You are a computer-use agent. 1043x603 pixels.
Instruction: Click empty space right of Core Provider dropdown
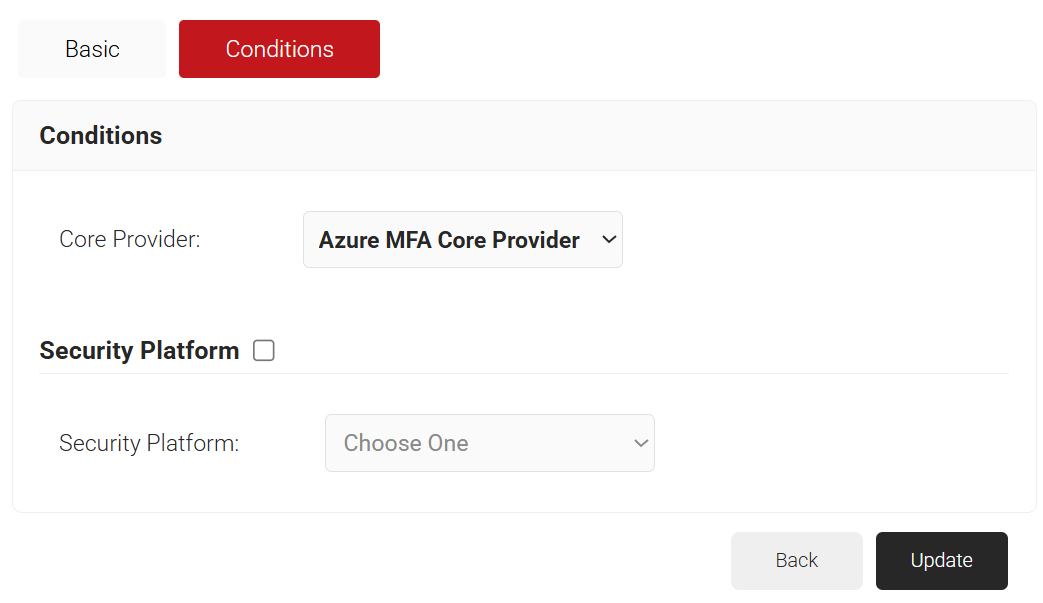820,240
